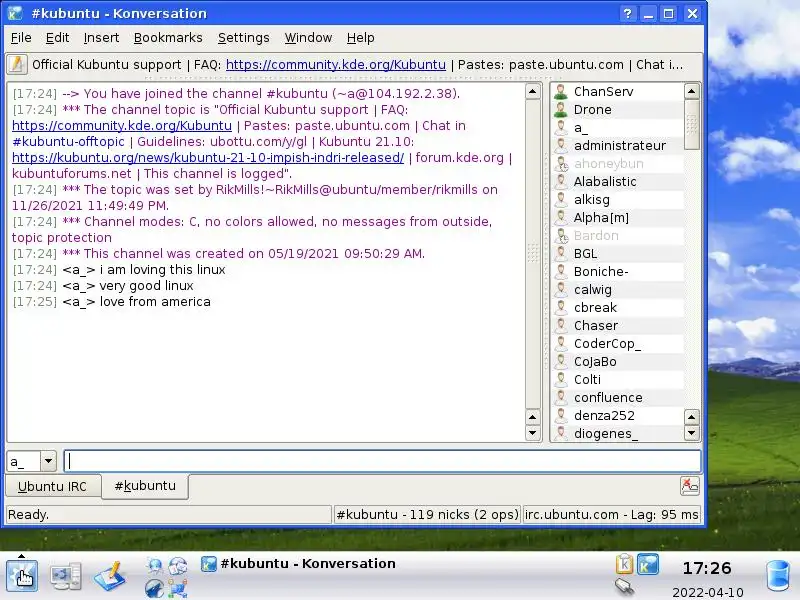Open the FAQ link in the topic bar

coord(336,65)
